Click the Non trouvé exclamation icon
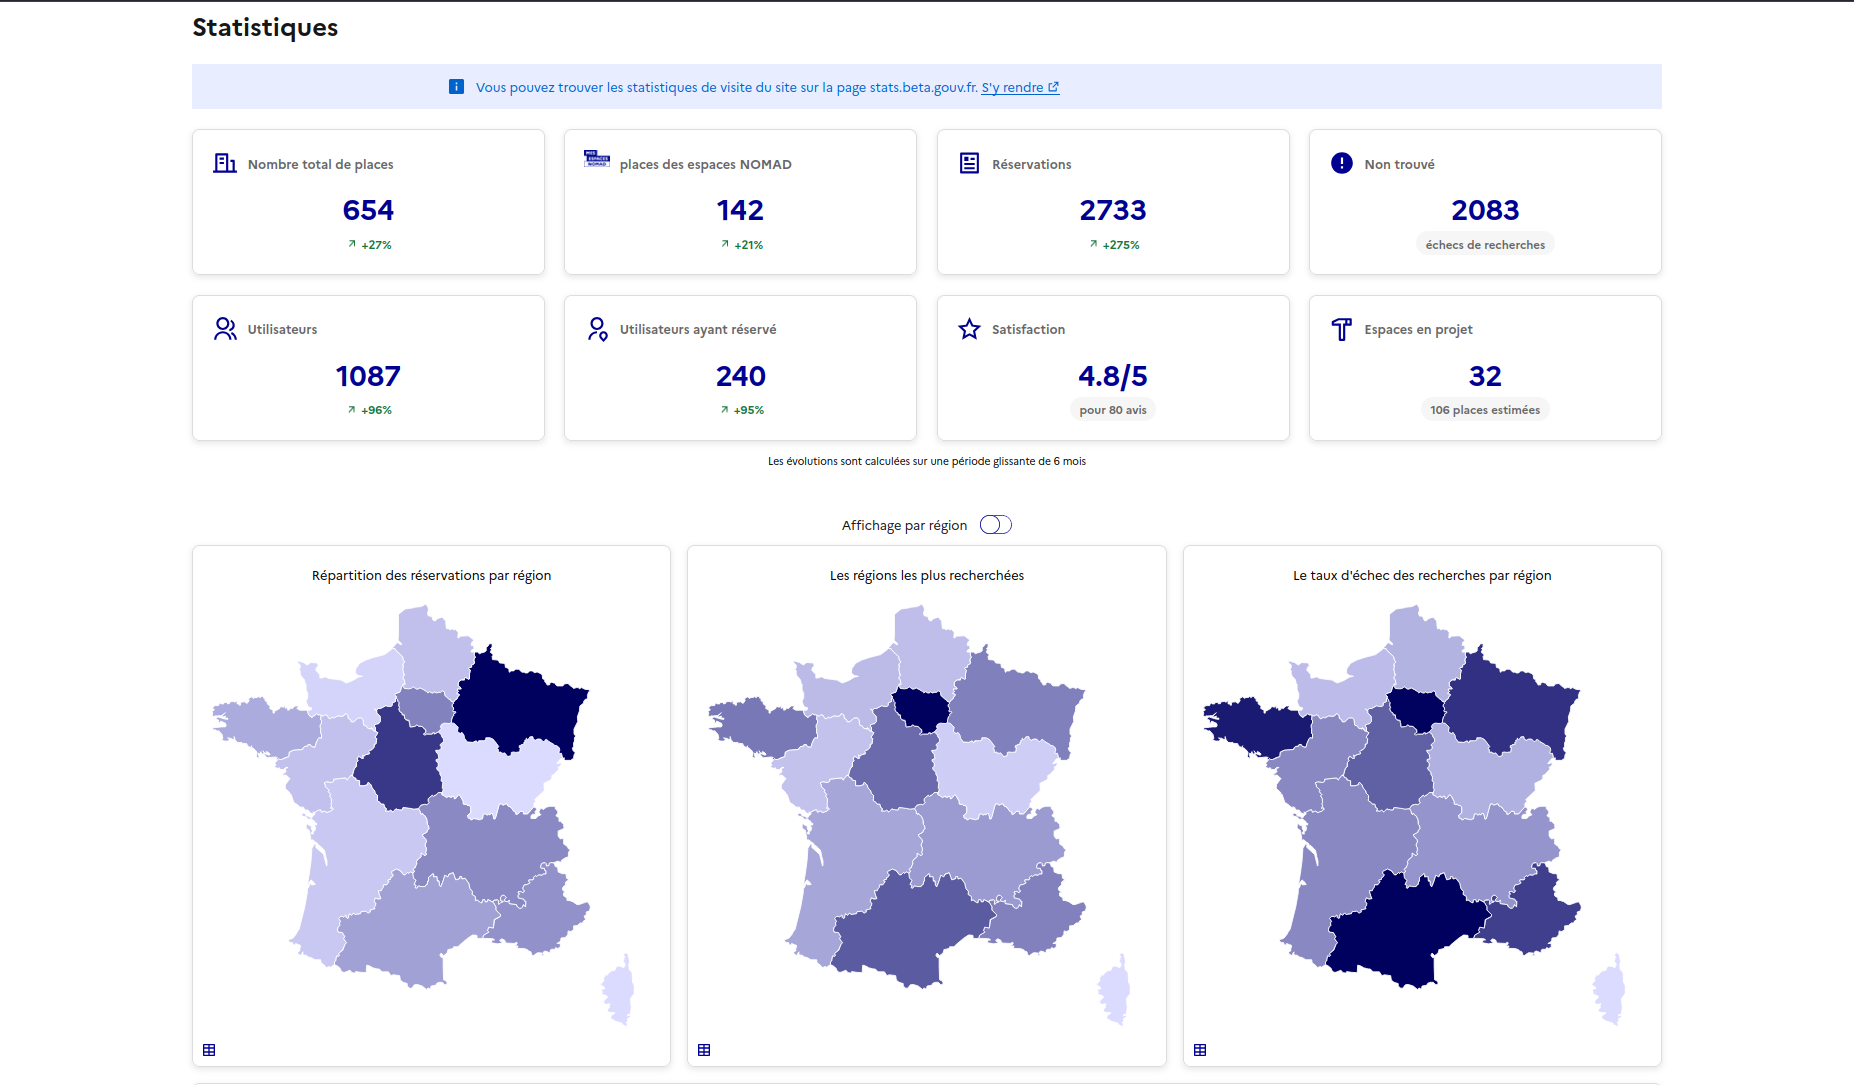The height and width of the screenshot is (1085, 1854). [x=1342, y=163]
